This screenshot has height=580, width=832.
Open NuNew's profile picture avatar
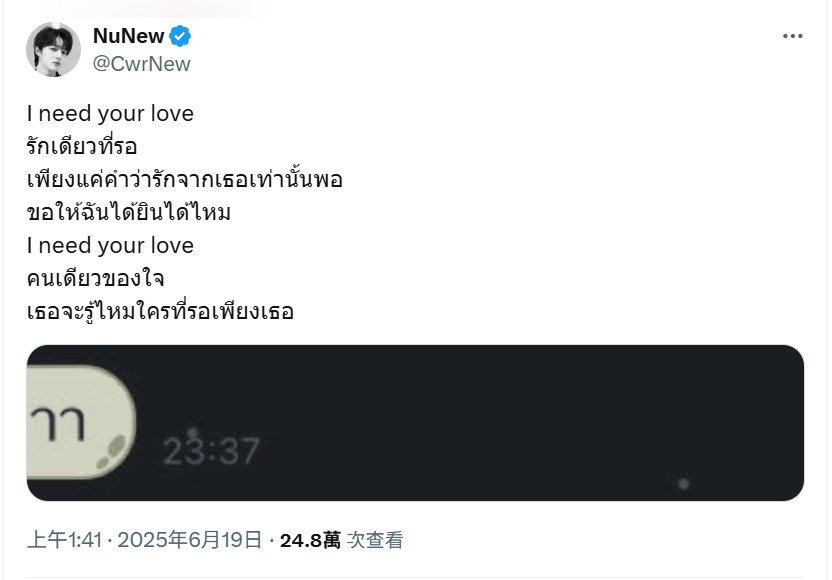click(x=53, y=49)
